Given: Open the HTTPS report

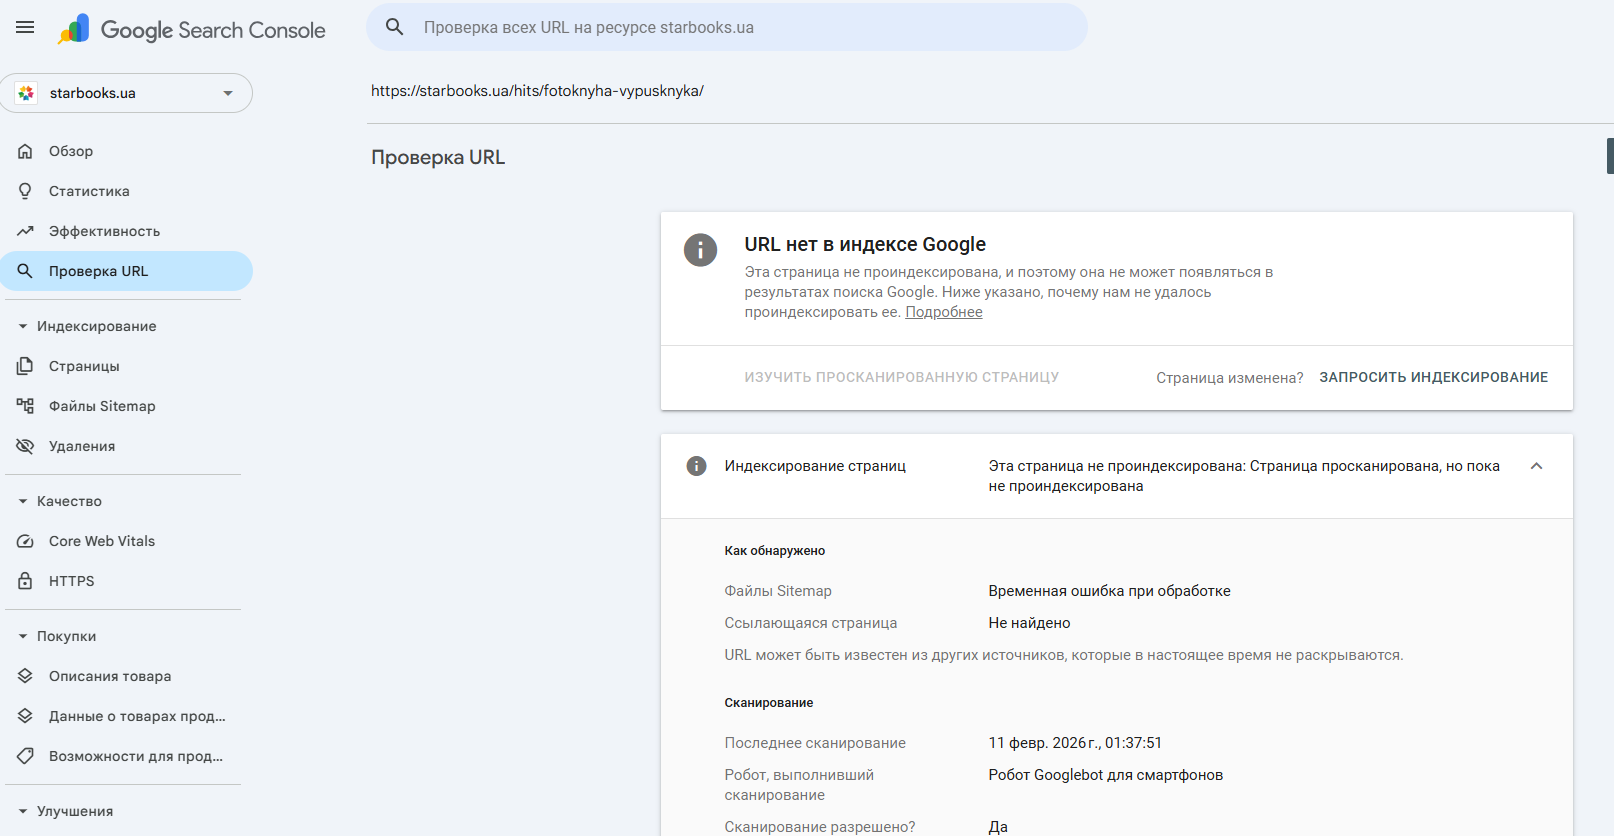Looking at the screenshot, I should (x=126, y=581).
